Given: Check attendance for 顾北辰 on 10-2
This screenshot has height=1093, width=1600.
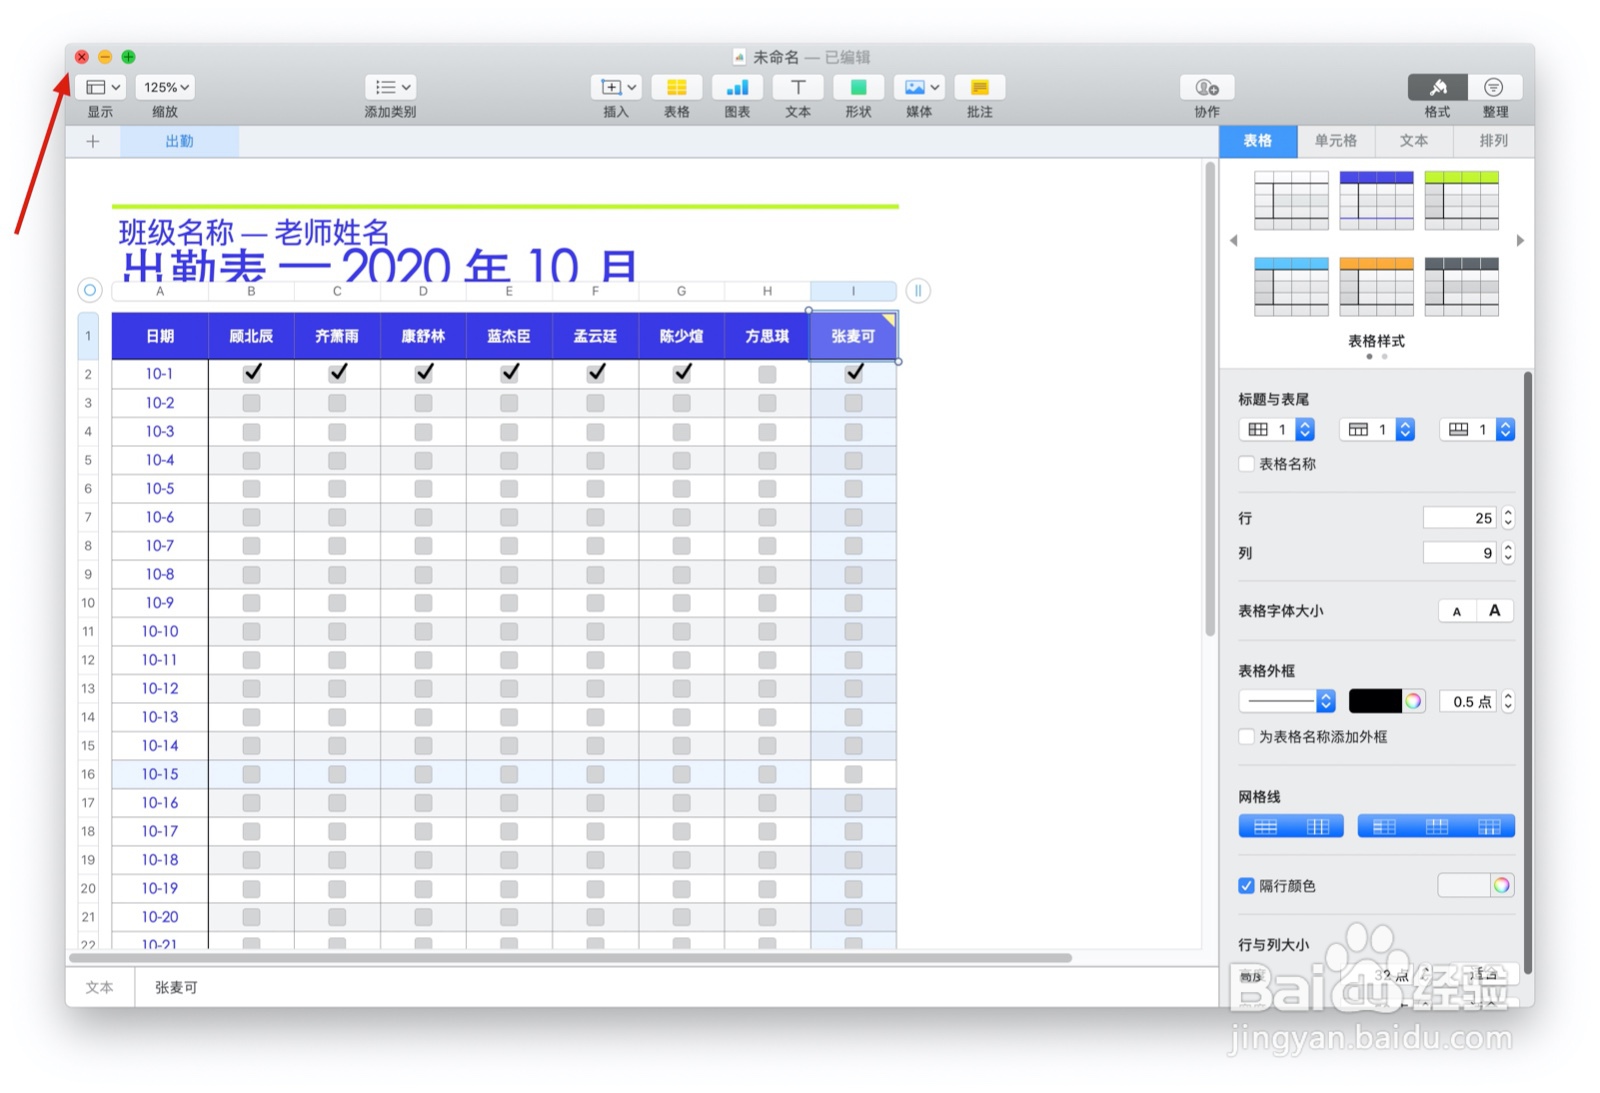Looking at the screenshot, I should pyautogui.click(x=251, y=403).
